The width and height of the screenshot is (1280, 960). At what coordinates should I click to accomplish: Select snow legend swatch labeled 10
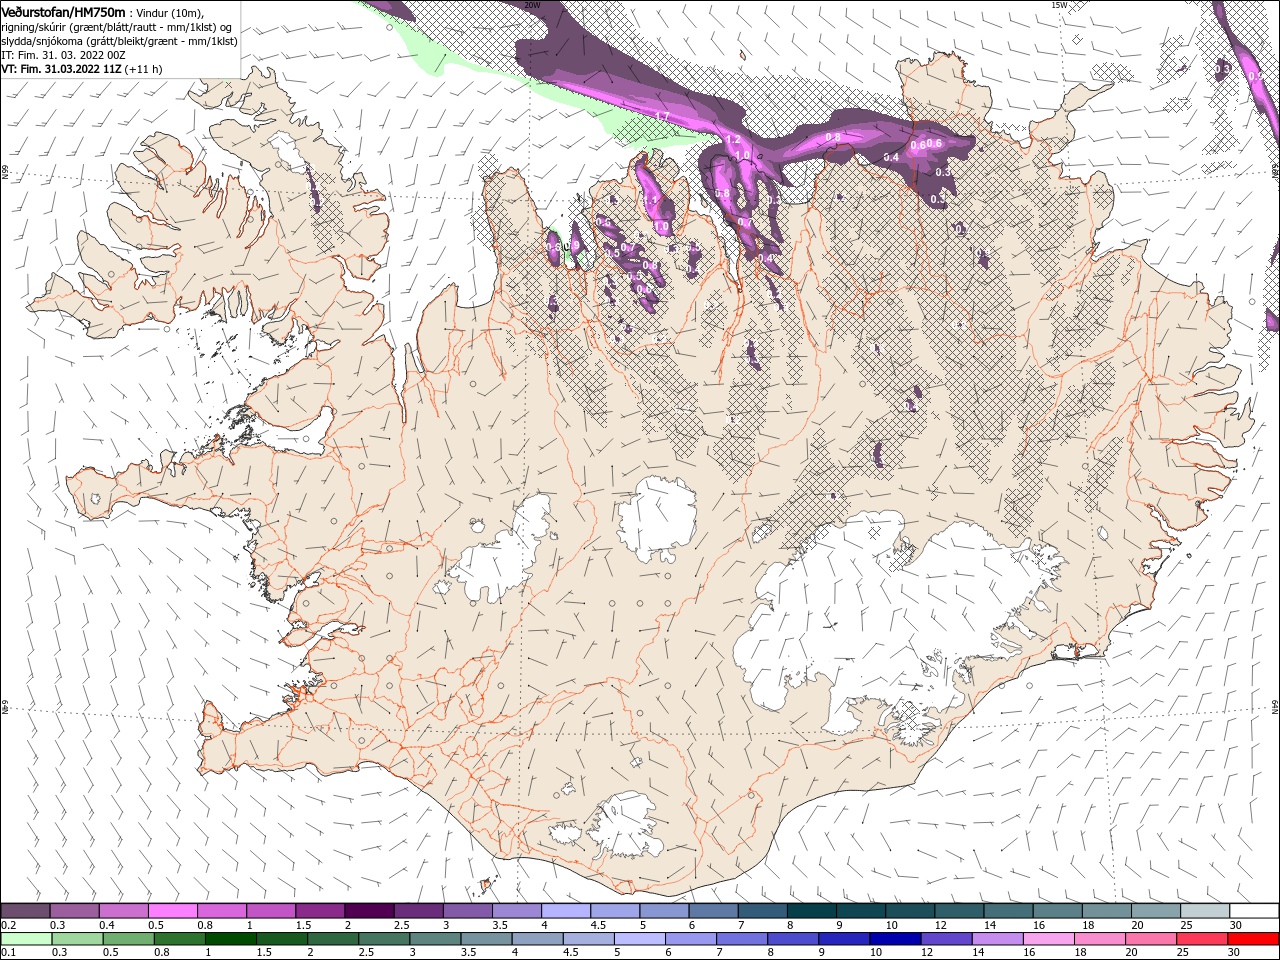coord(910,911)
